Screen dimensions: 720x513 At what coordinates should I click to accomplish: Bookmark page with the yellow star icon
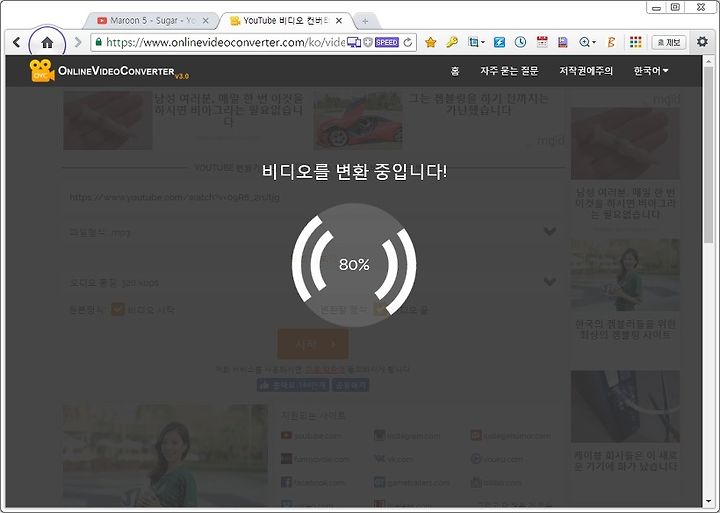[x=430, y=42]
